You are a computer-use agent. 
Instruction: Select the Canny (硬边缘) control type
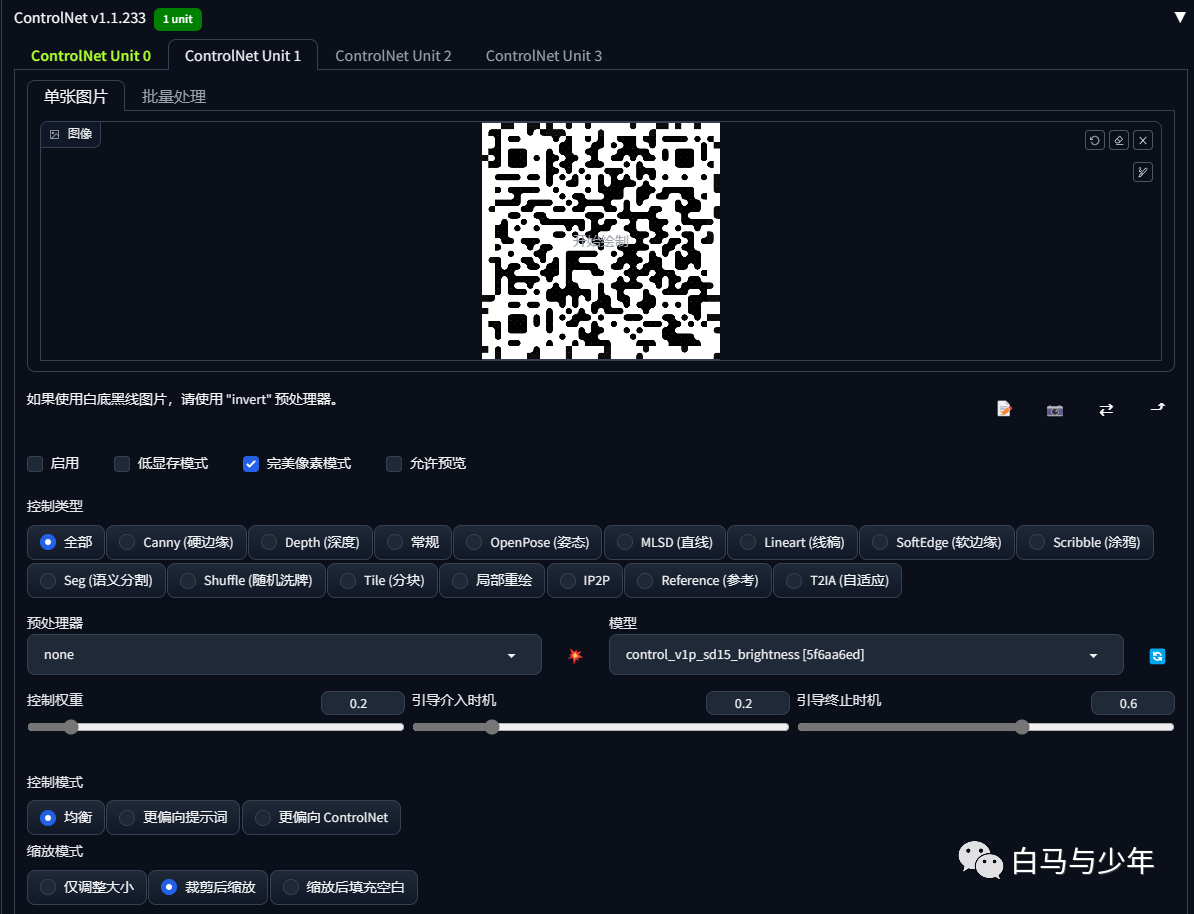pos(176,542)
